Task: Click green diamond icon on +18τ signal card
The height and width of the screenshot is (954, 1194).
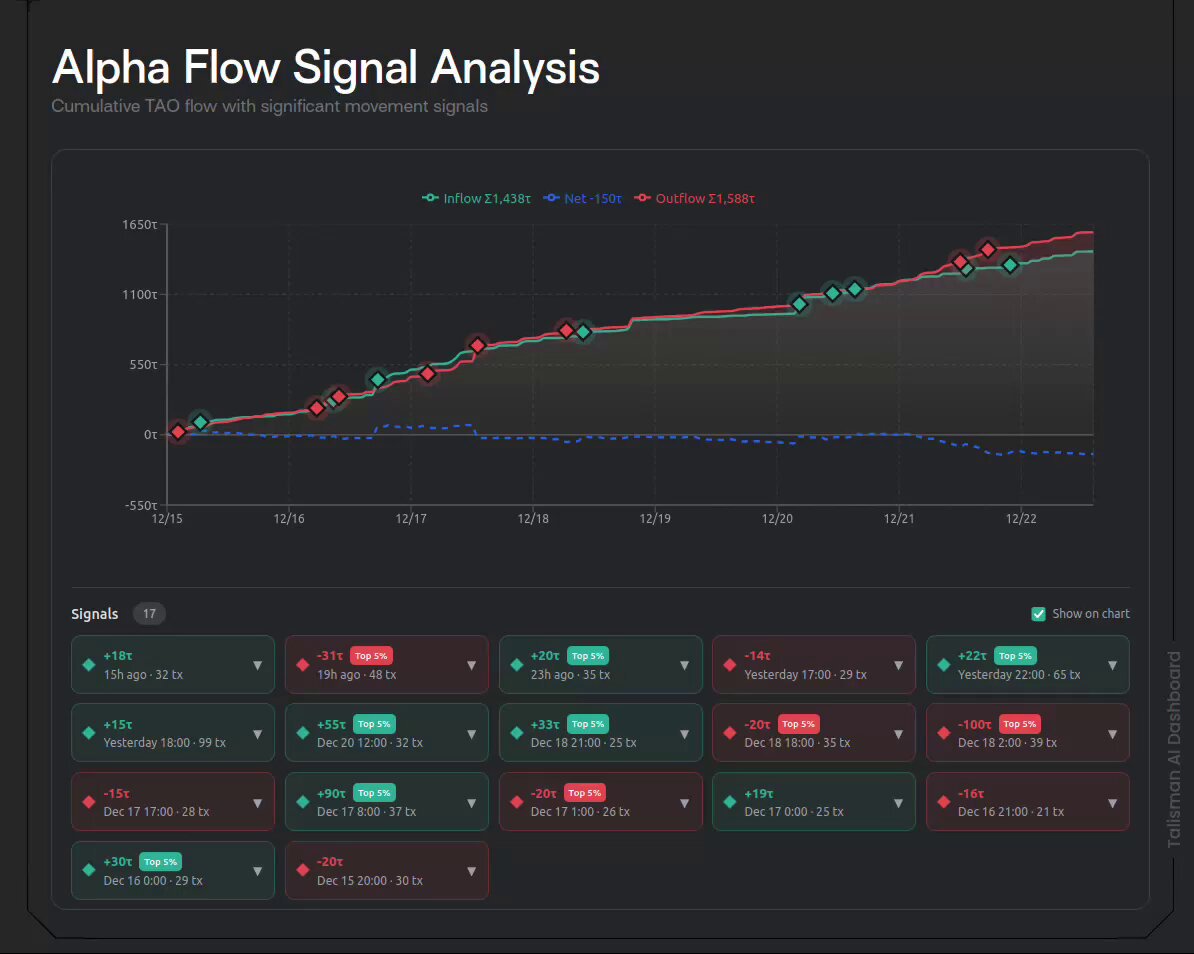Action: pyautogui.click(x=89, y=665)
